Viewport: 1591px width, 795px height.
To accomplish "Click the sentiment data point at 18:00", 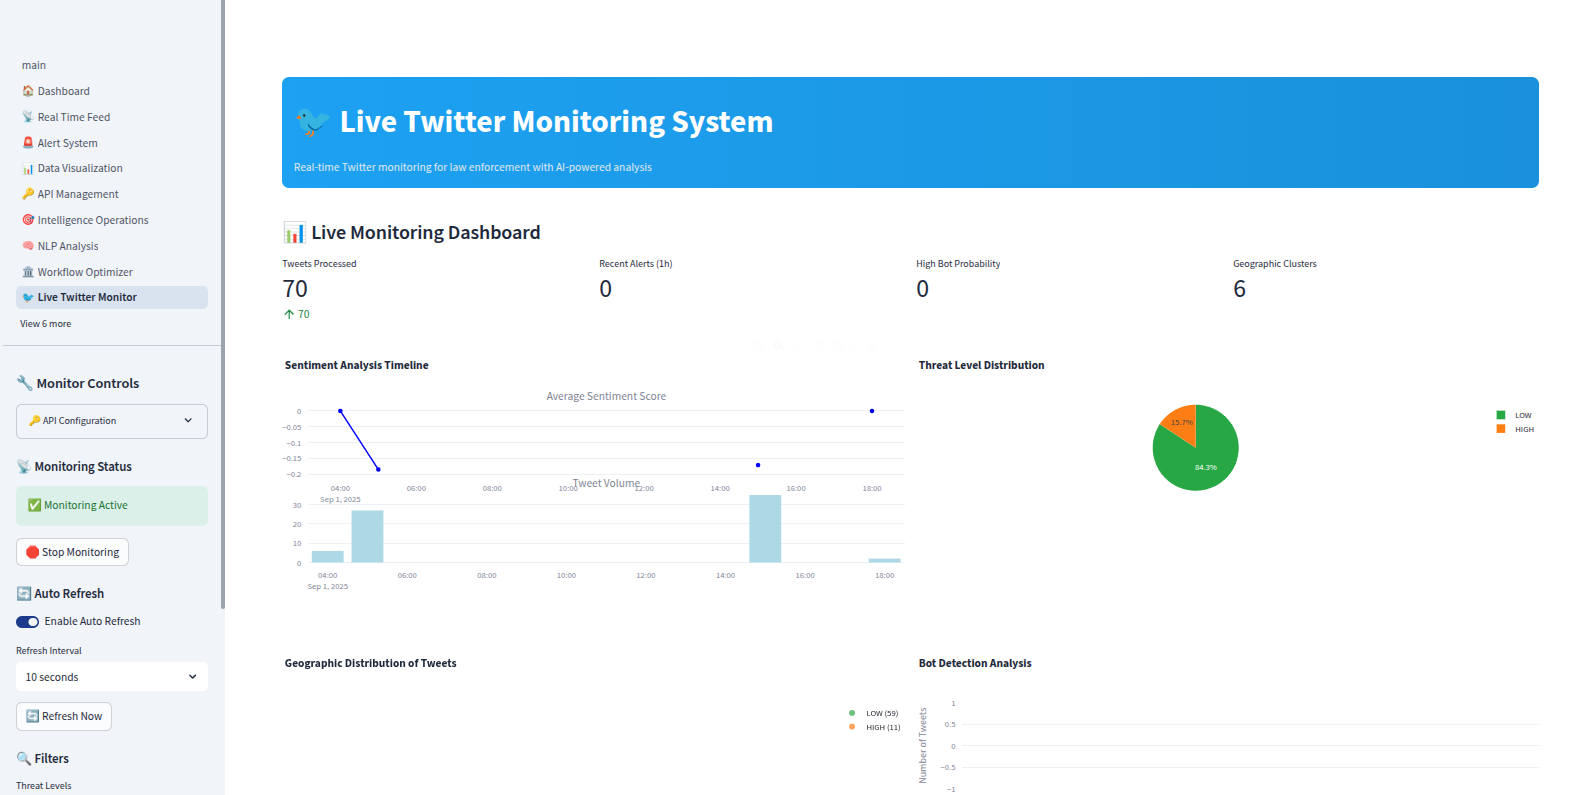I will pyautogui.click(x=872, y=411).
